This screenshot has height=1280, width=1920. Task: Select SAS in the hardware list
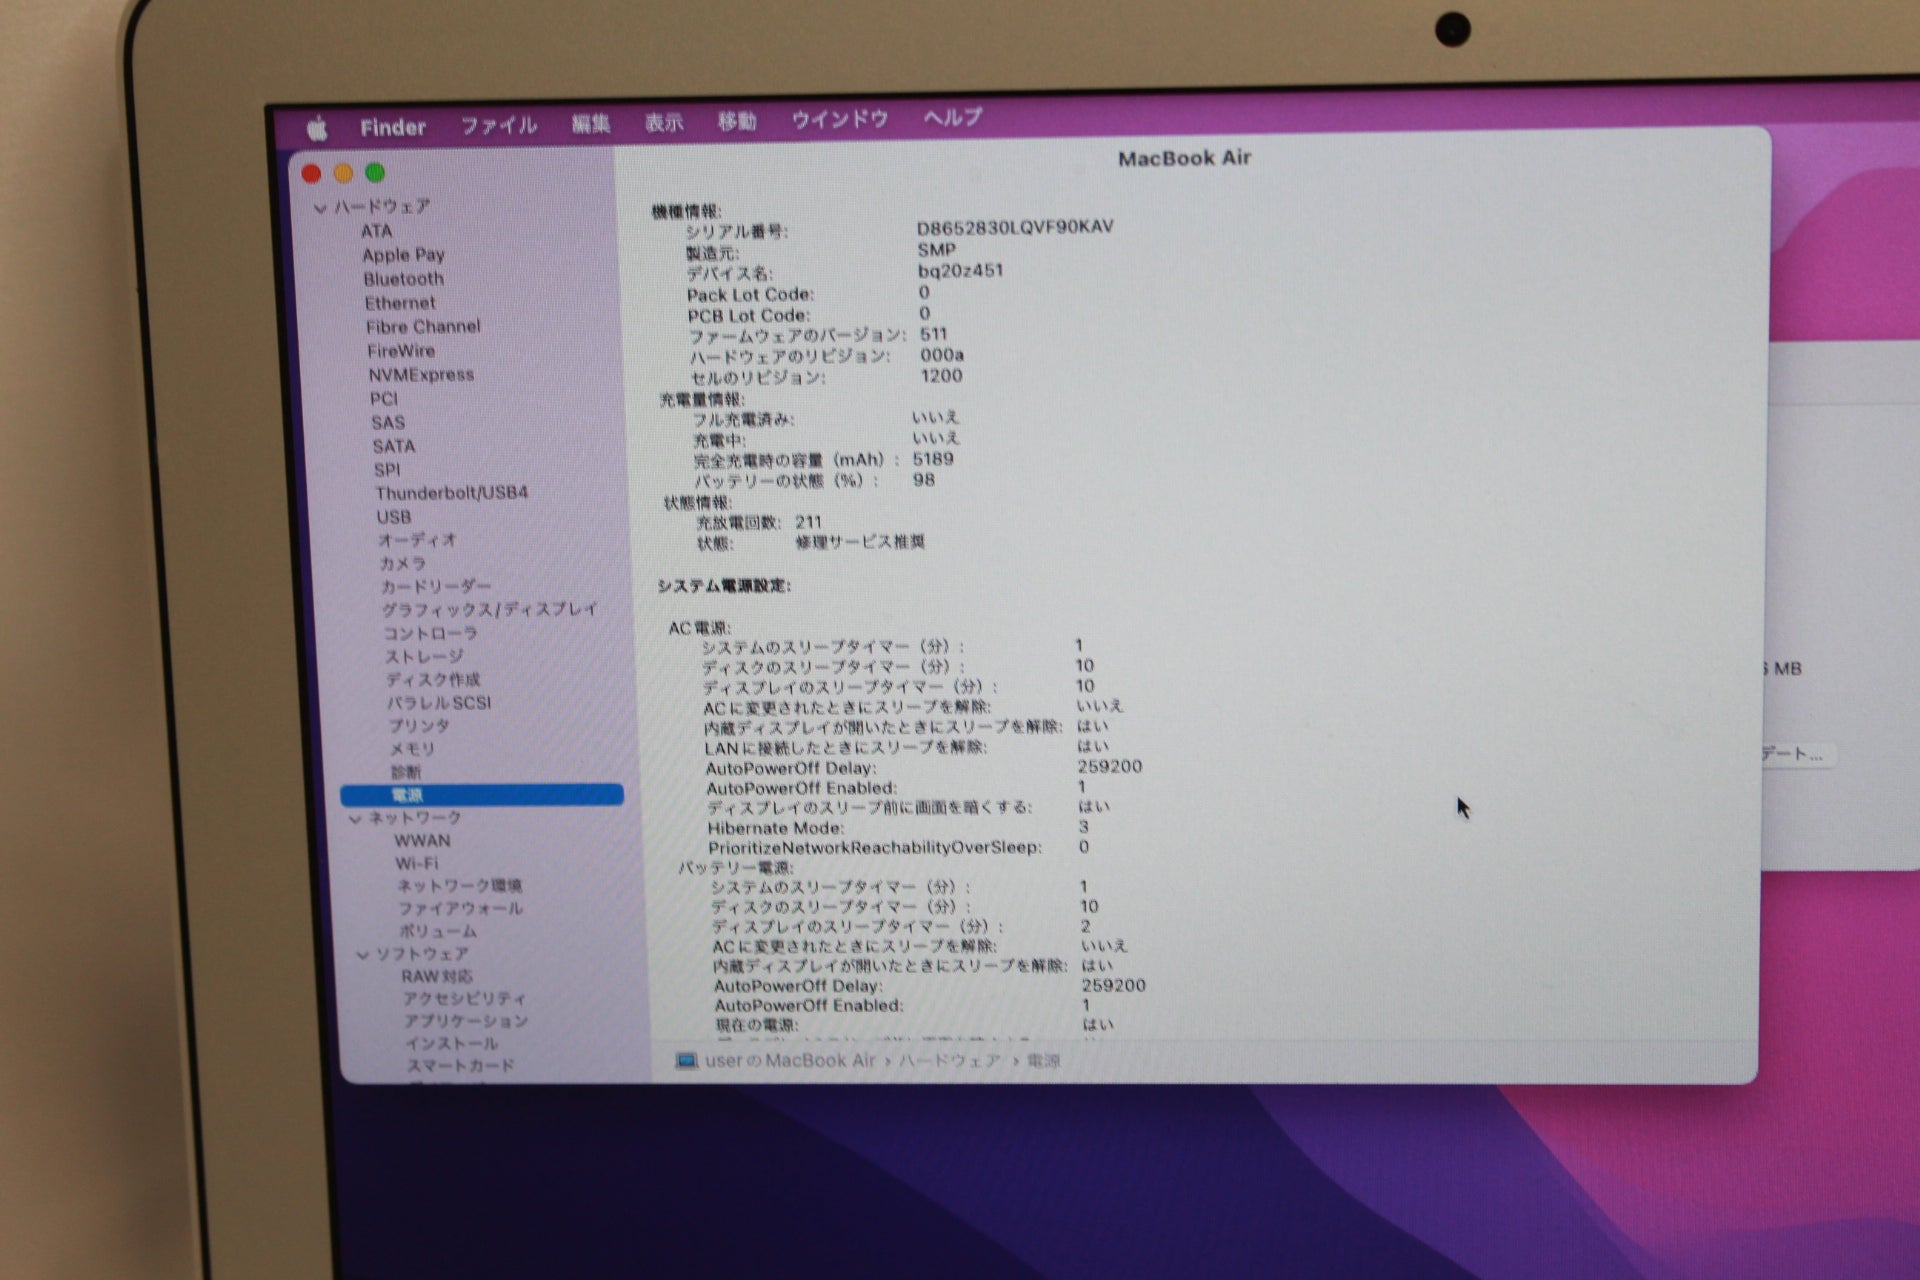[x=388, y=423]
